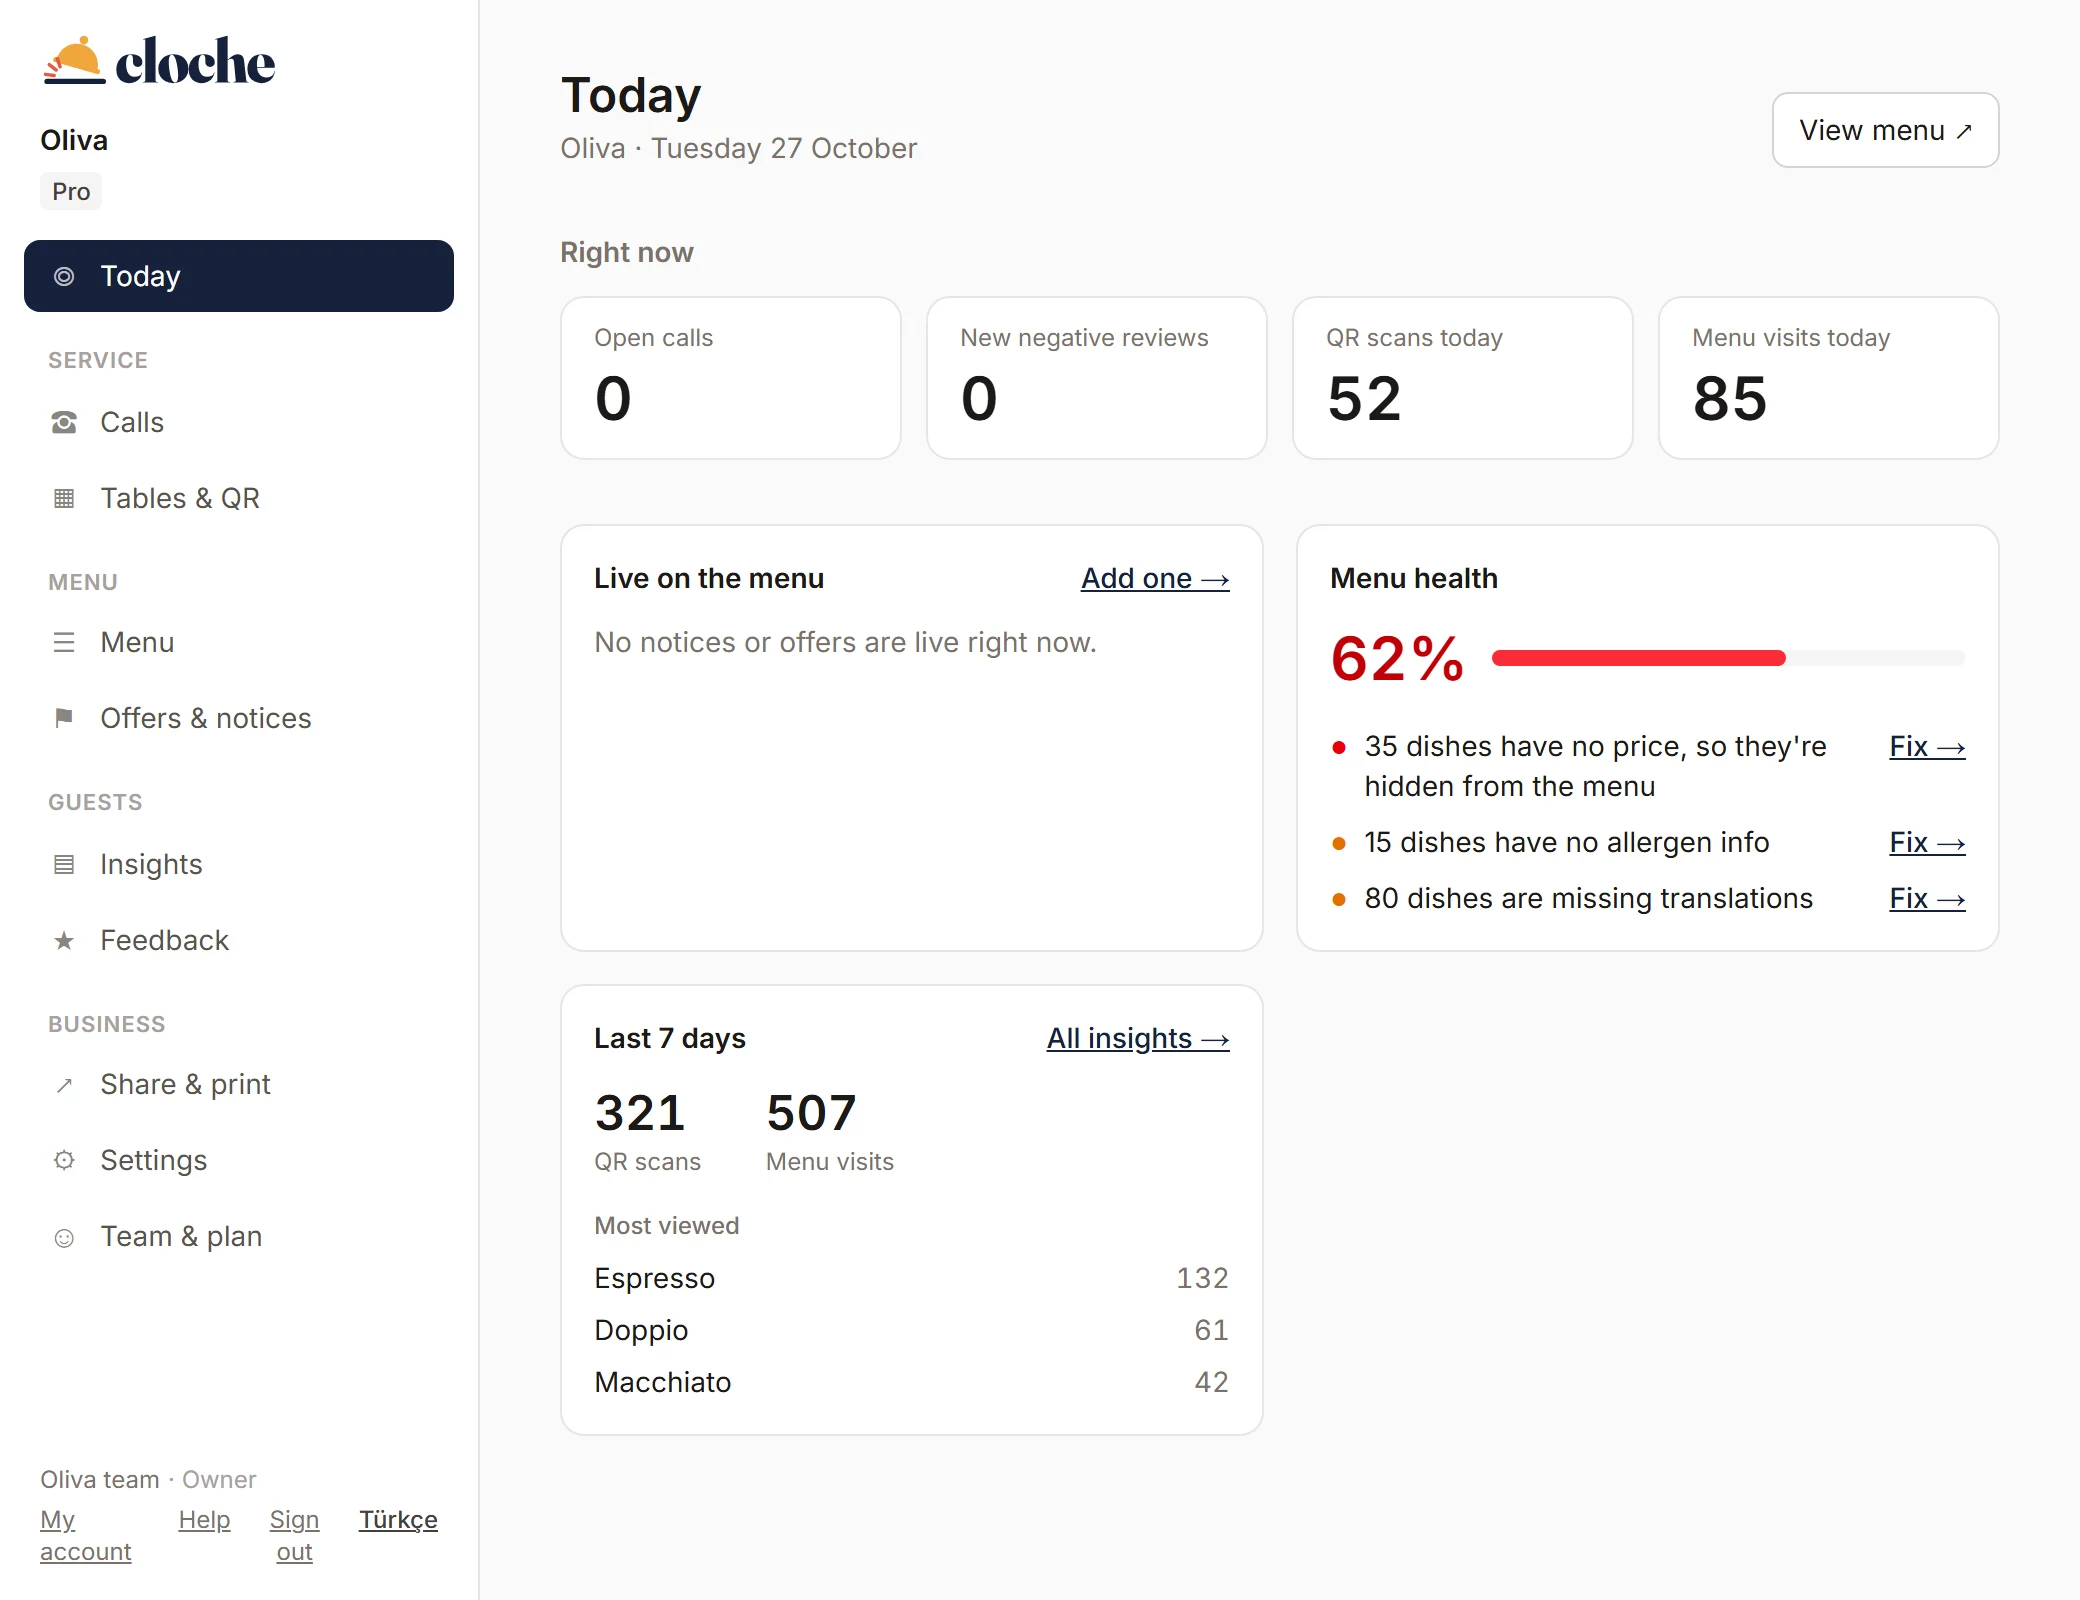The image size is (2080, 1600).
Task: Fix dishes with no price
Action: pos(1927,746)
